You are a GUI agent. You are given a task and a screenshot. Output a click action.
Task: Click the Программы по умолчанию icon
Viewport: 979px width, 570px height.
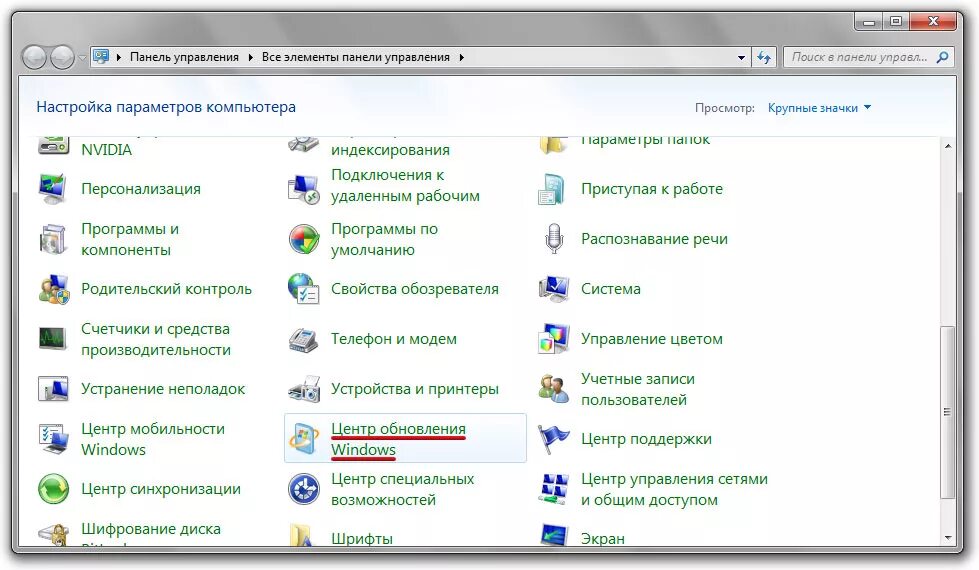(x=303, y=238)
